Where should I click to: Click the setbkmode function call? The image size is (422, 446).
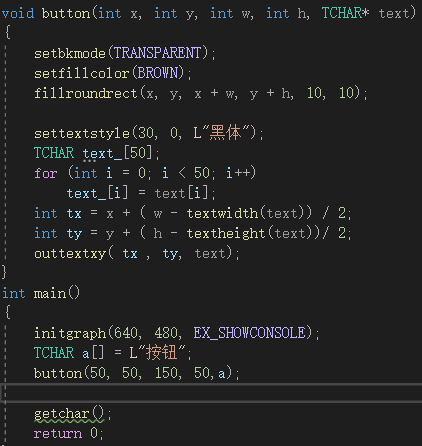[x=70, y=53]
